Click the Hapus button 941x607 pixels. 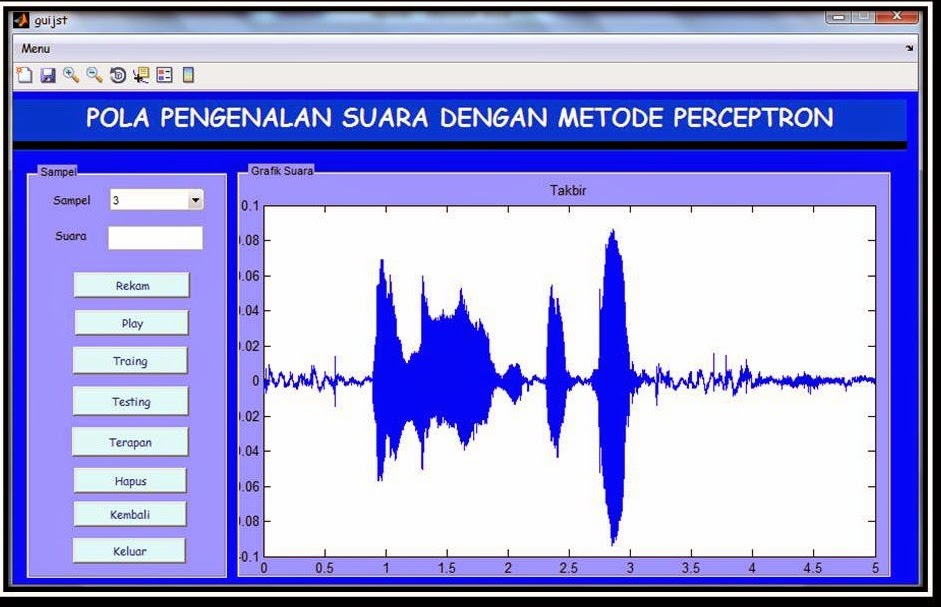[130, 481]
